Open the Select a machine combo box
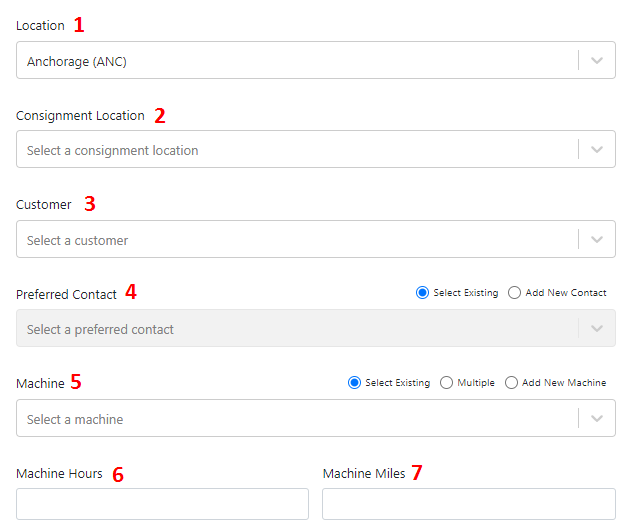 coord(316,418)
